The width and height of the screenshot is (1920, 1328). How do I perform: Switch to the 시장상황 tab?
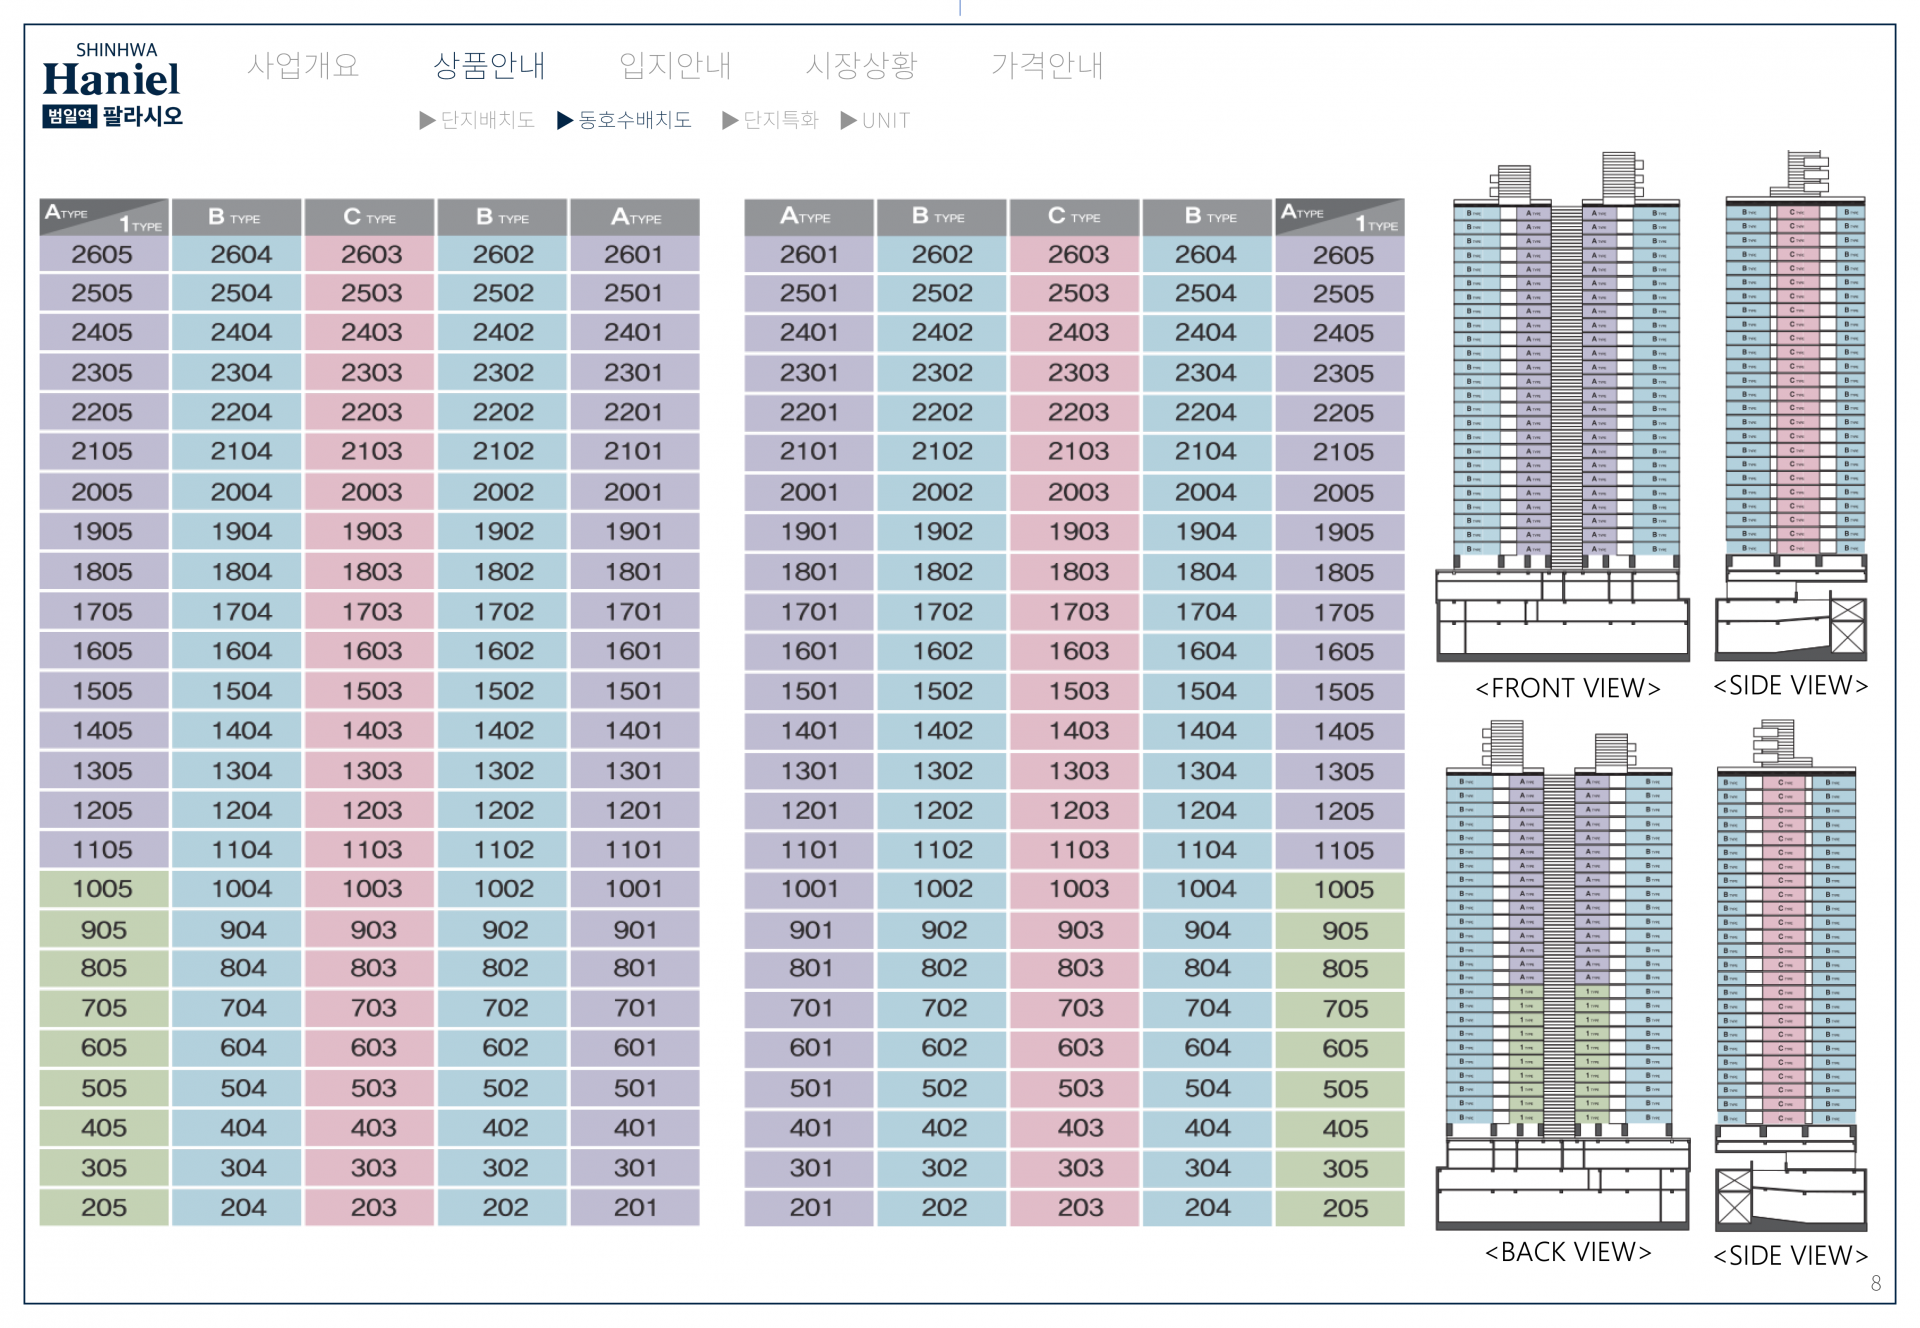tap(861, 66)
